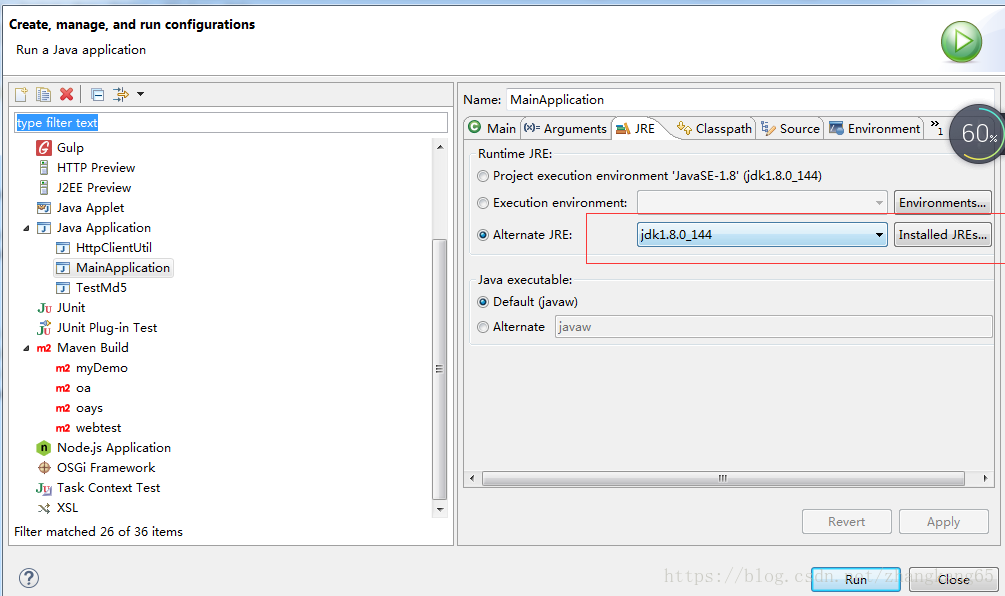The width and height of the screenshot is (1005, 596).
Task: Select the oa Maven configuration
Action: 83,388
